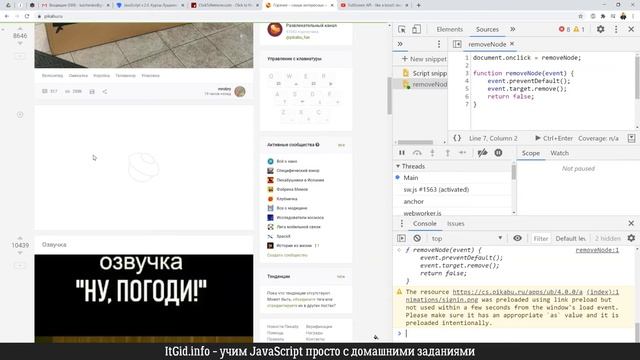This screenshot has height=360, width=640.
Task: Close the removeNode editor tab
Action: click(512, 44)
